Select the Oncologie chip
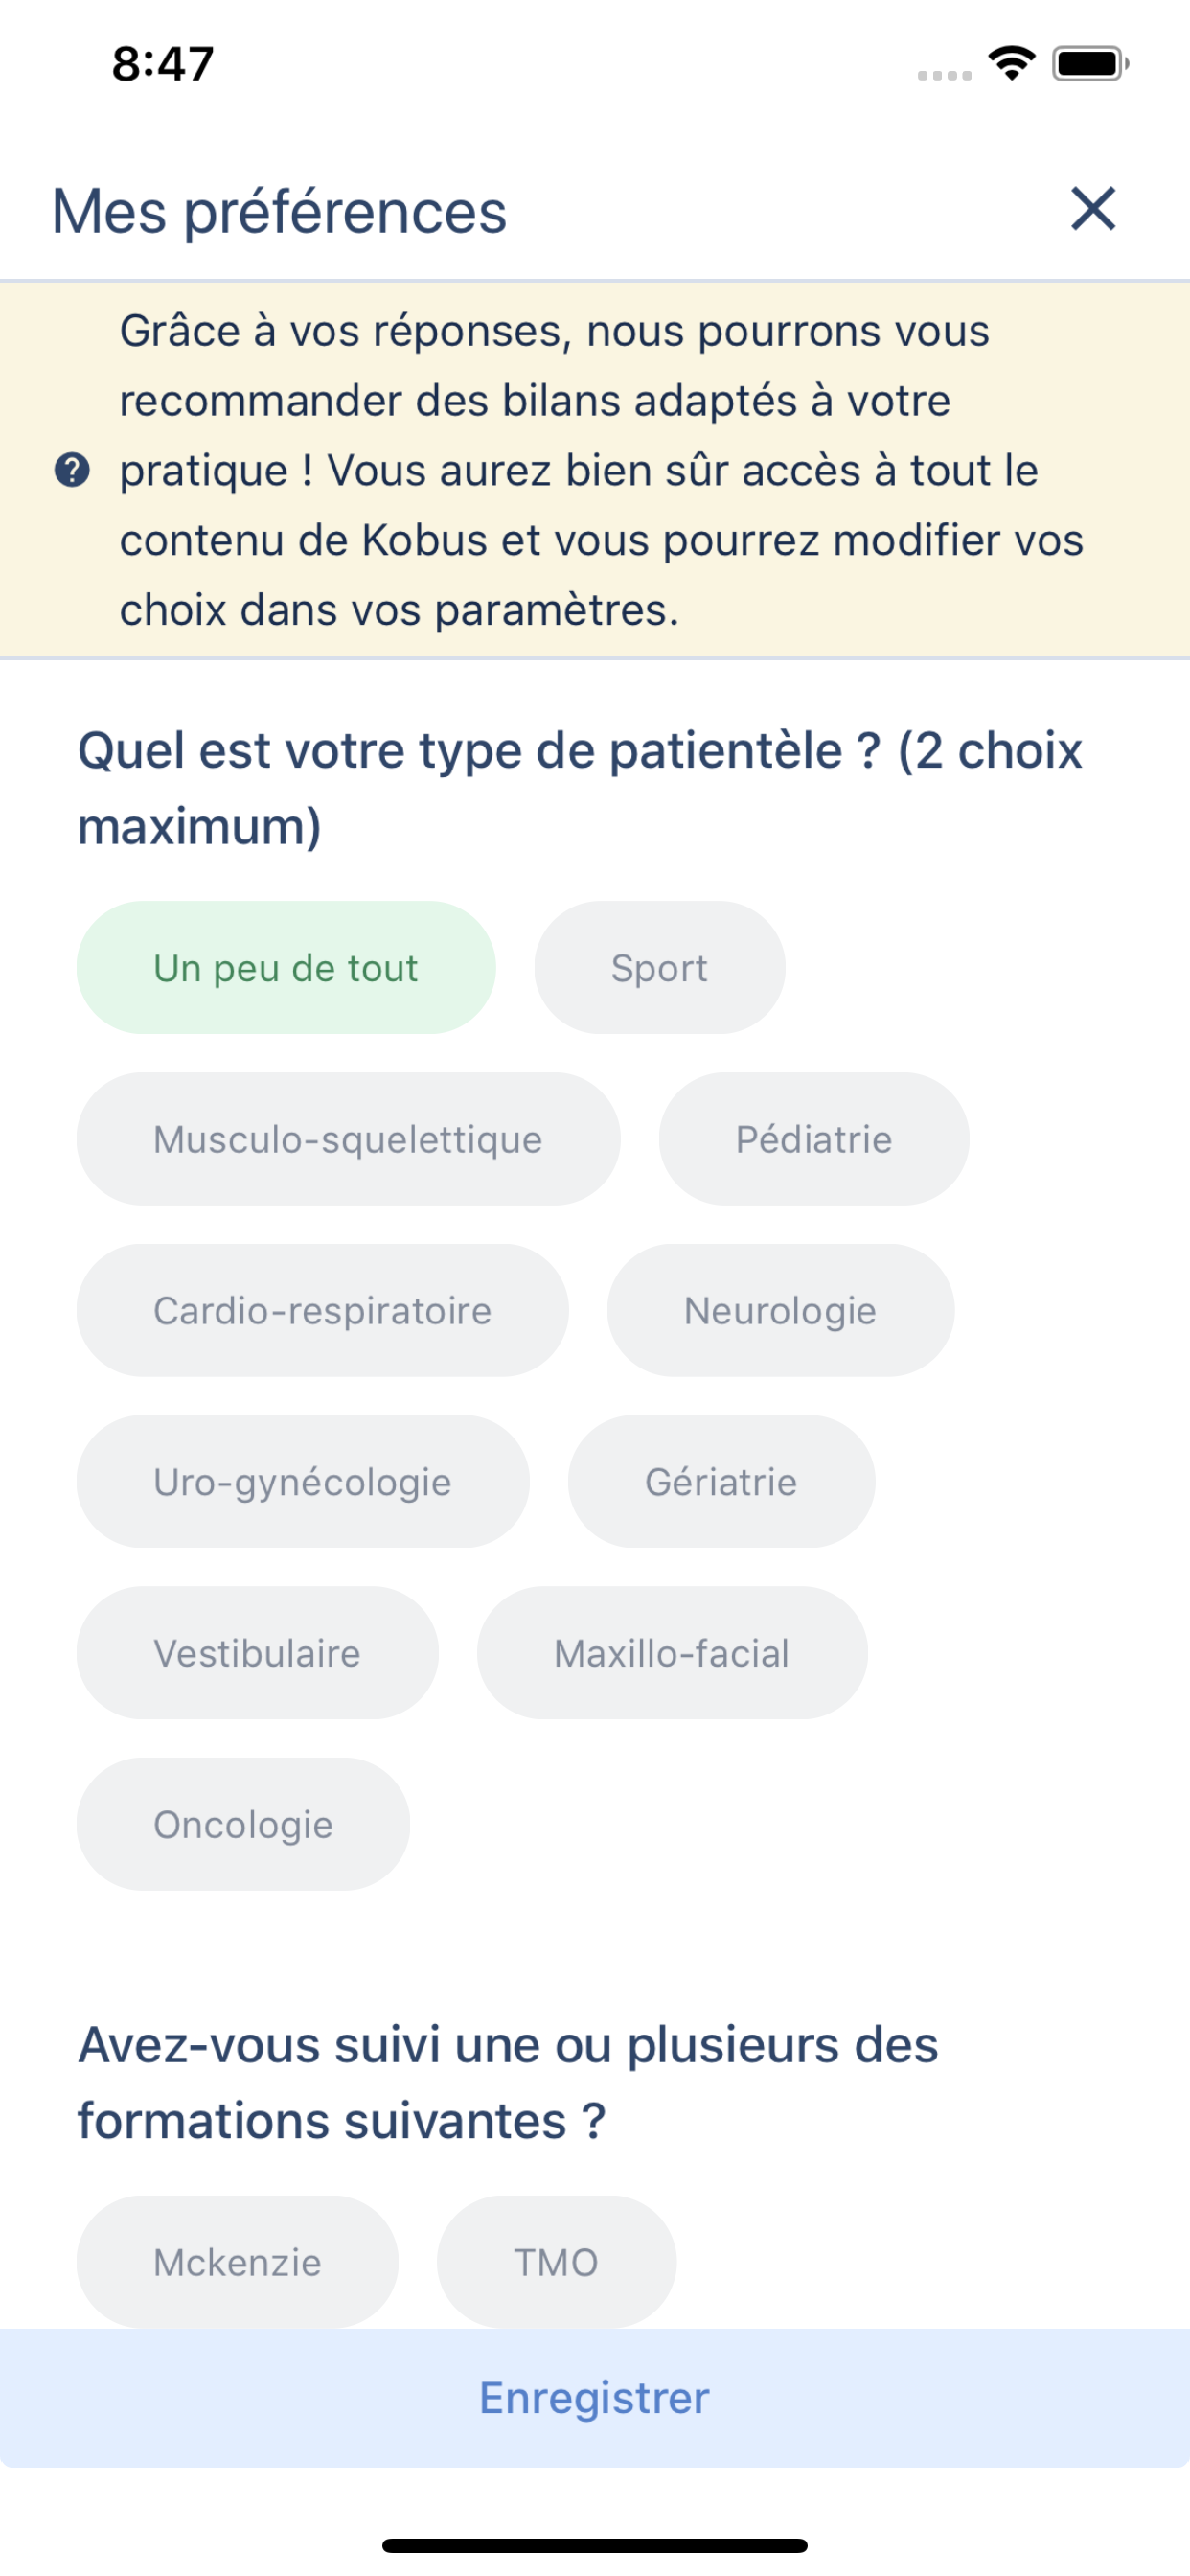Viewport: 1190px width, 2576px height. [243, 1824]
